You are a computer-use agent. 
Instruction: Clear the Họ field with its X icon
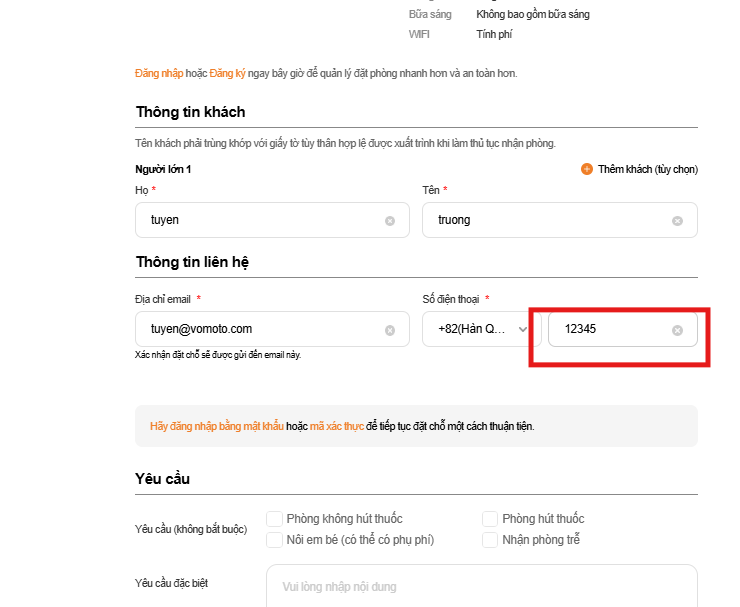coord(390,220)
